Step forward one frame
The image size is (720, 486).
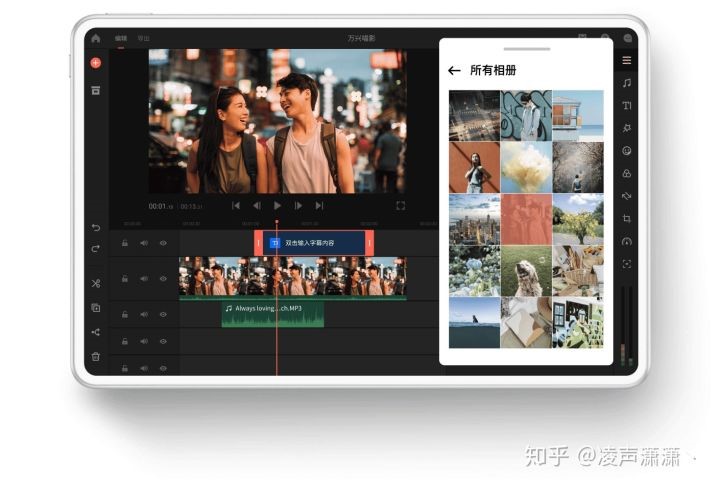[x=298, y=206]
